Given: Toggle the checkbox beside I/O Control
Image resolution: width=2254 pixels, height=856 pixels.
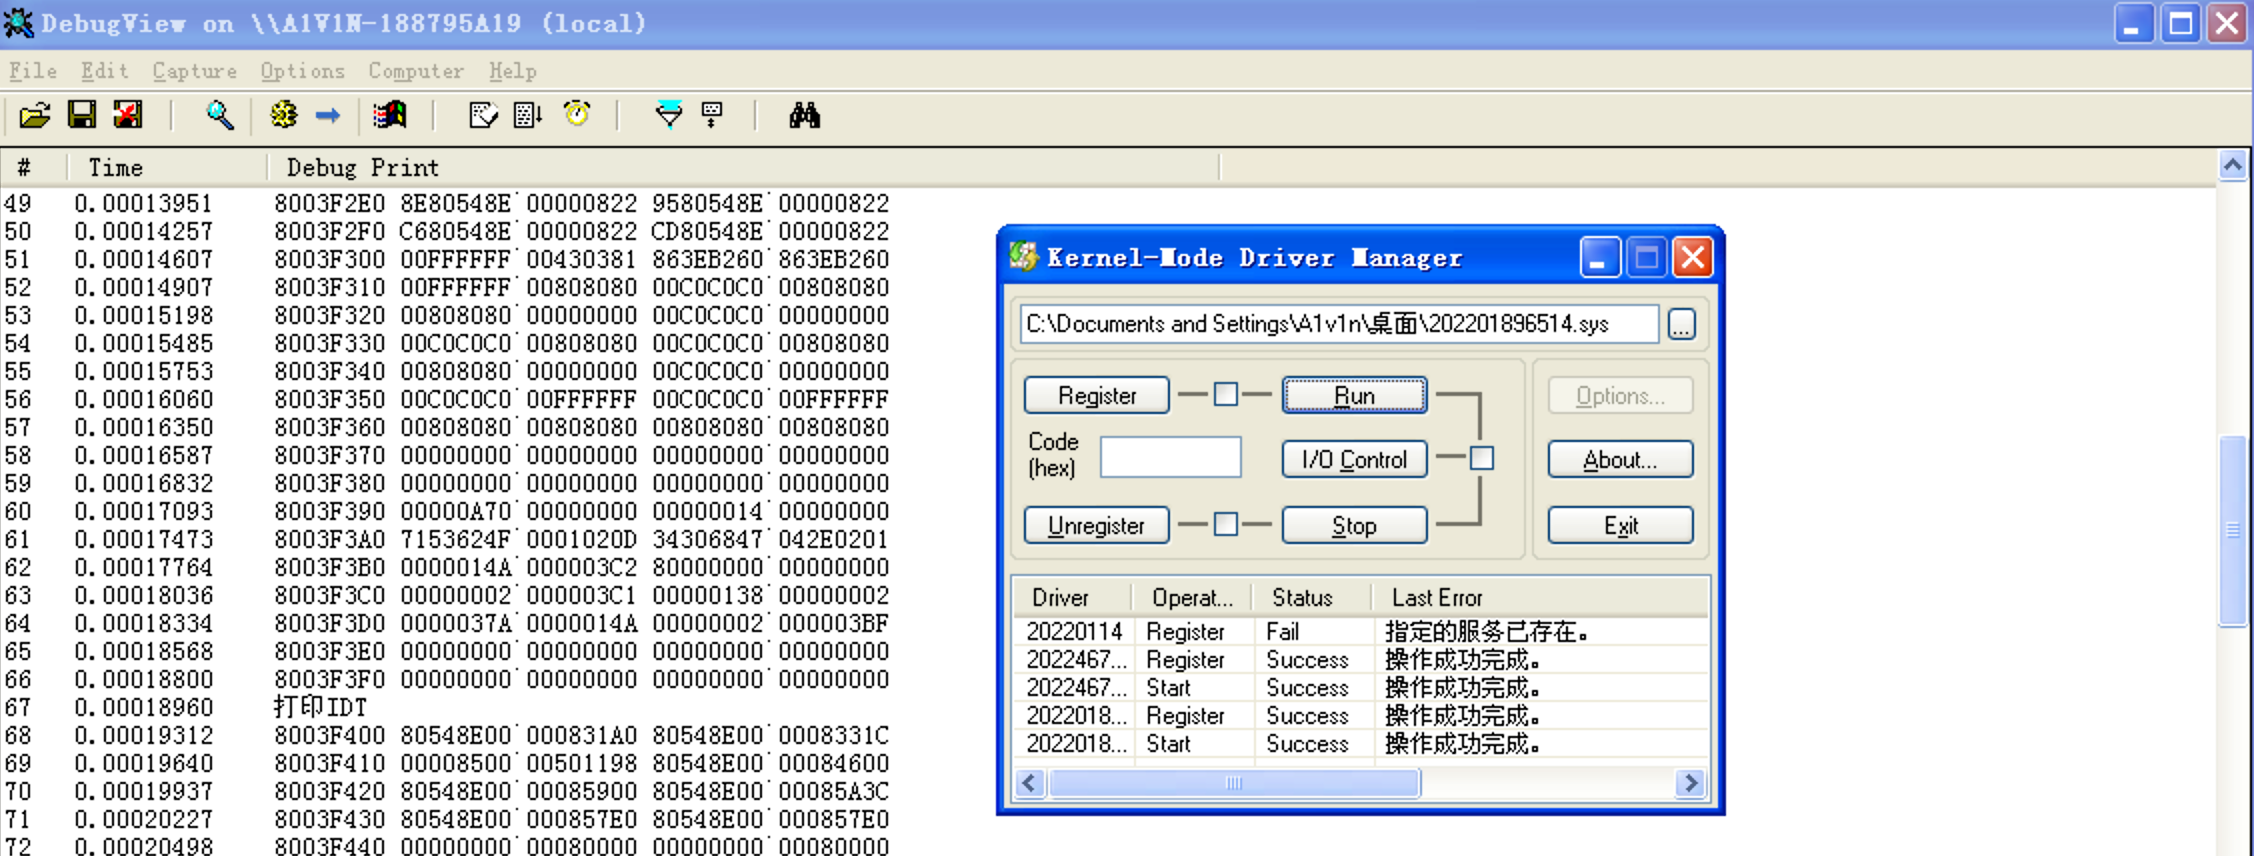Looking at the screenshot, I should tap(1482, 459).
